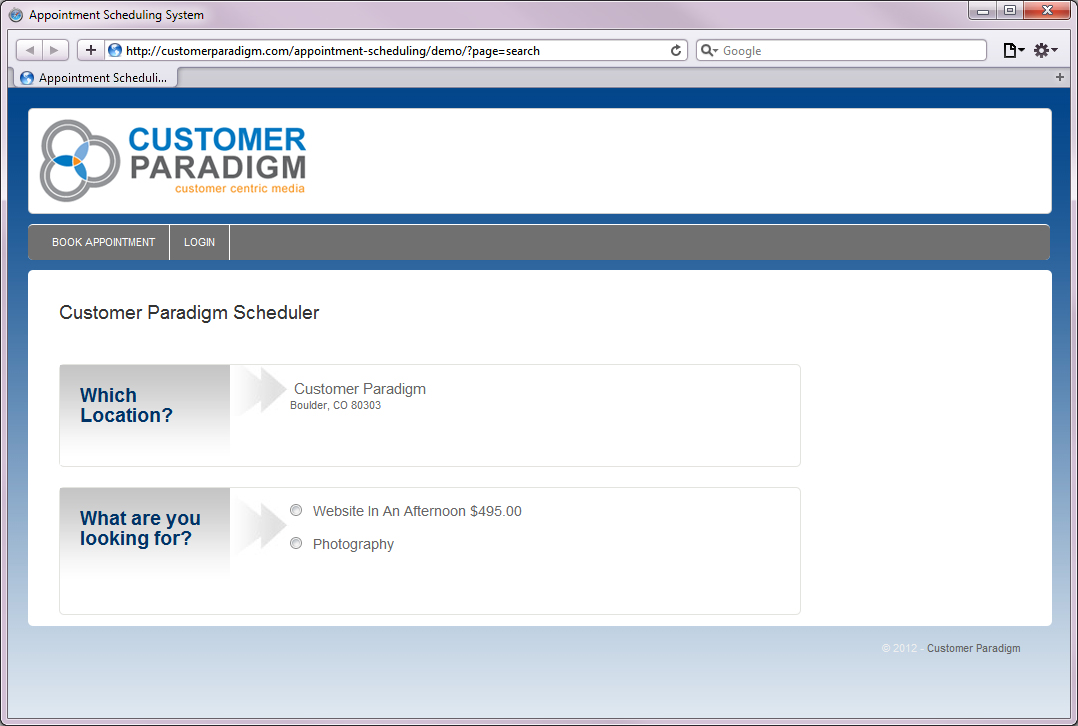Minimize the browser window
Viewport: 1078px width, 726px height.
click(982, 11)
